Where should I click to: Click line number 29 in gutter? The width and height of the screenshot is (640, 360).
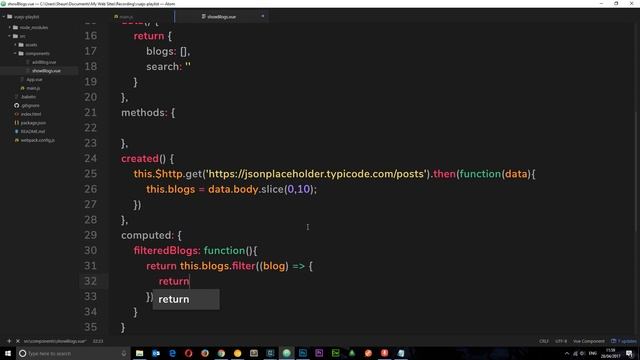pos(91,235)
